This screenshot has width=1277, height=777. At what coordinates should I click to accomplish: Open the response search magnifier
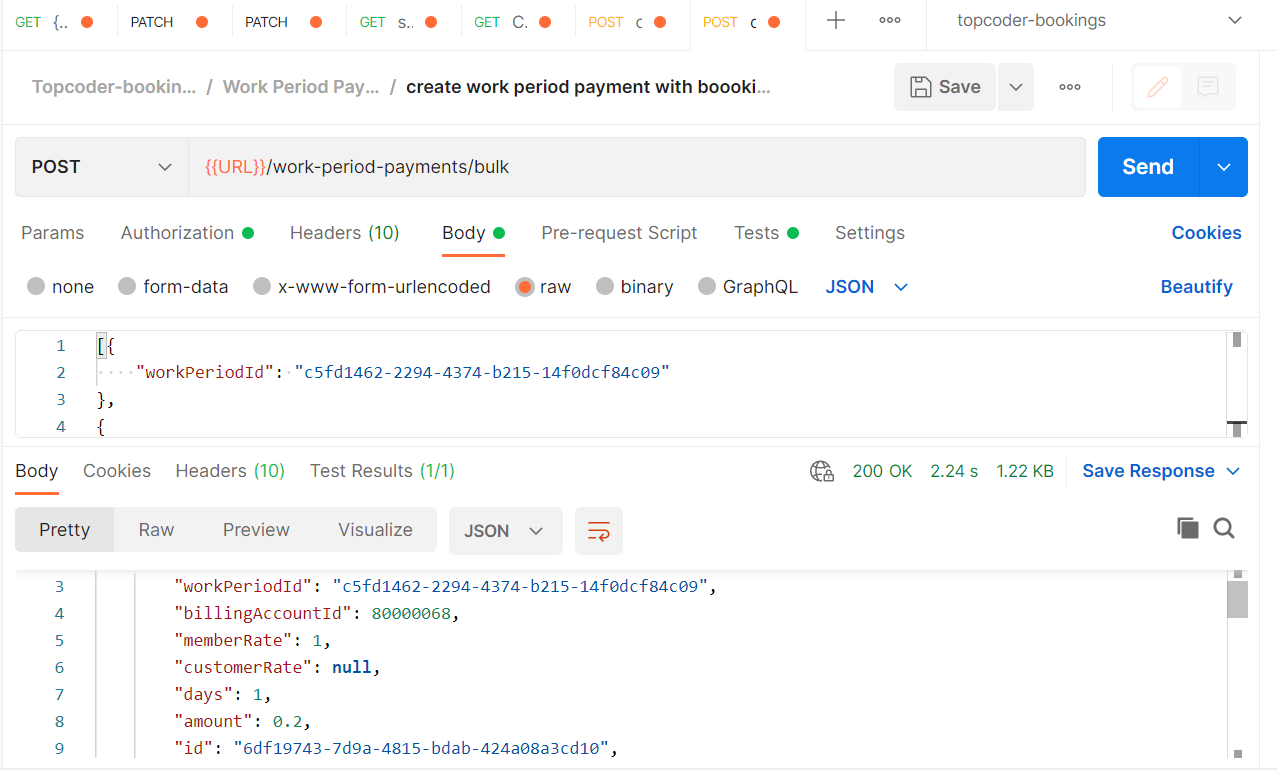tap(1224, 528)
